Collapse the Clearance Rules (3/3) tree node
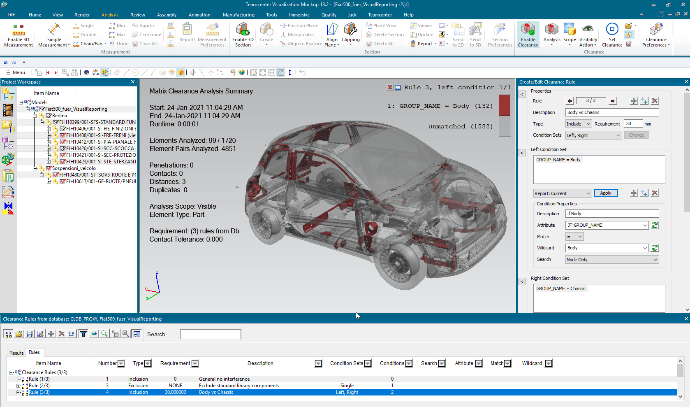The width and height of the screenshot is (690, 407). tap(11, 372)
